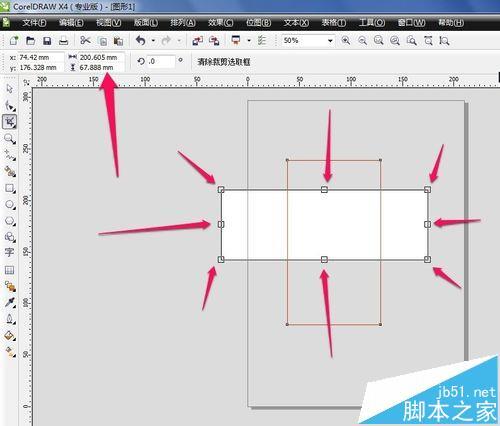Click the Cut scissors icon
This screenshot has width=500, height=426.
[85, 41]
